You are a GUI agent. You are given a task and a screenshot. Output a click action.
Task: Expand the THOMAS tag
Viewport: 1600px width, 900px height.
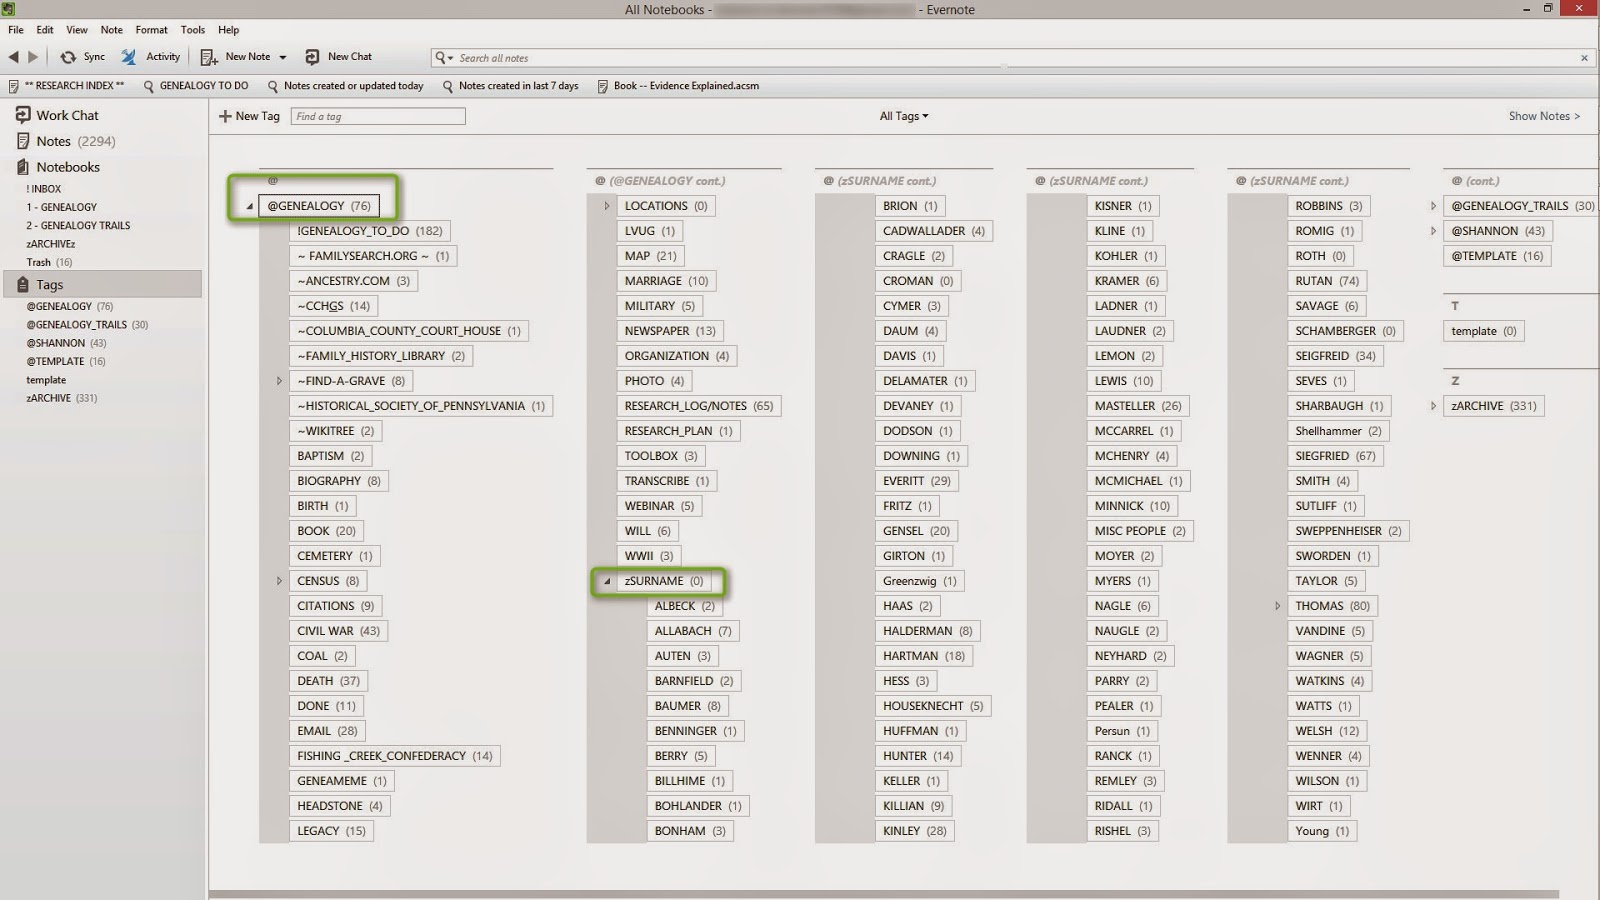point(1277,606)
